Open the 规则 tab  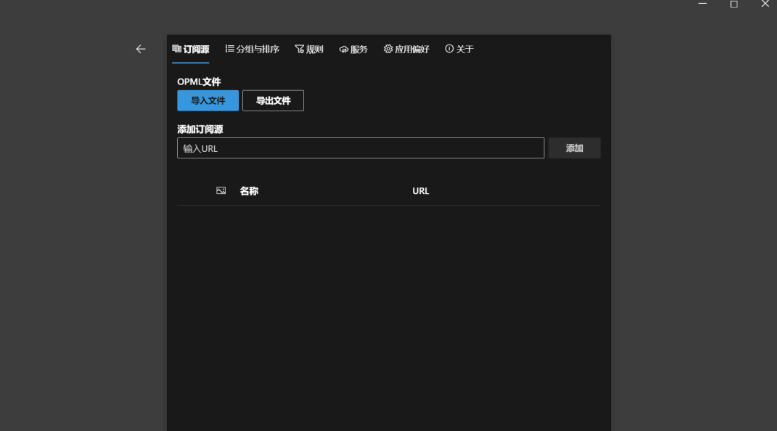click(314, 49)
